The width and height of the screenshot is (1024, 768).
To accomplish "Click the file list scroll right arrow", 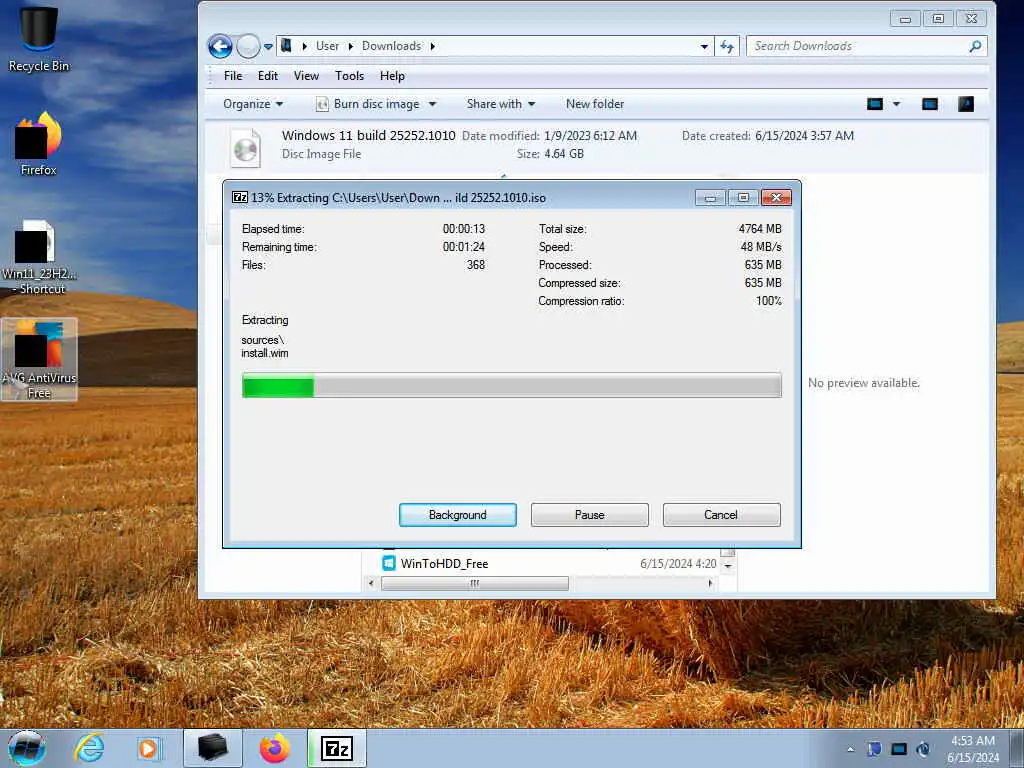I will click(711, 583).
